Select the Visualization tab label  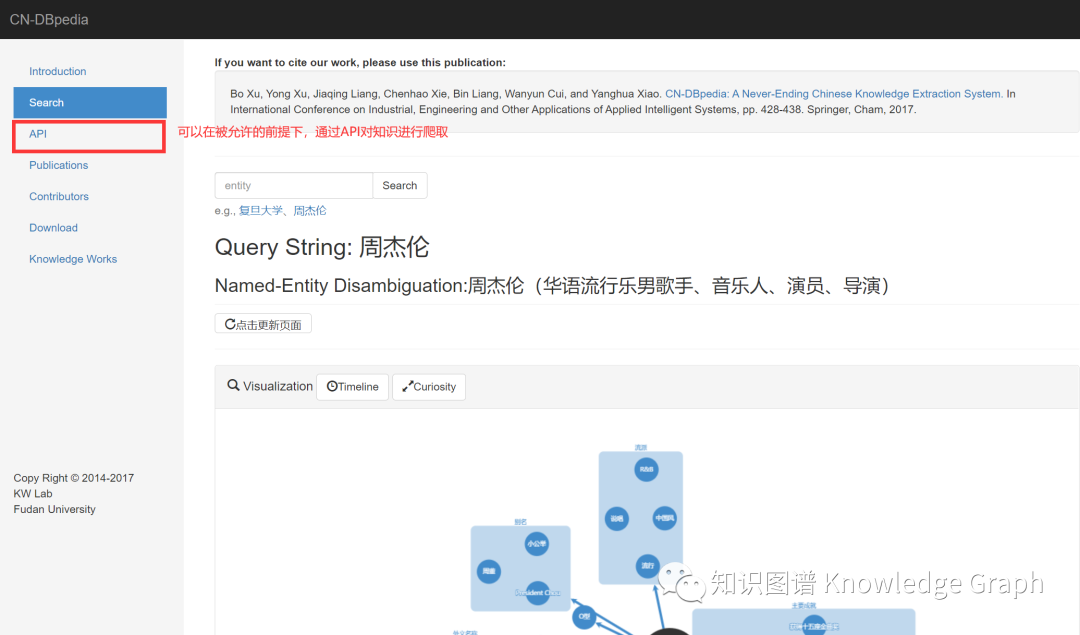coord(278,386)
